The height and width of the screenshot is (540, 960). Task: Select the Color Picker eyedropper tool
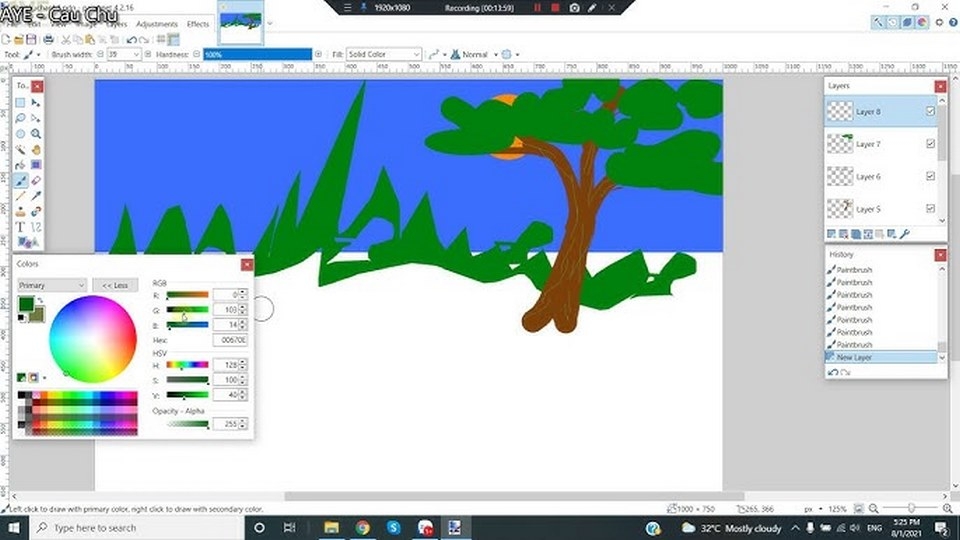[x=36, y=196]
